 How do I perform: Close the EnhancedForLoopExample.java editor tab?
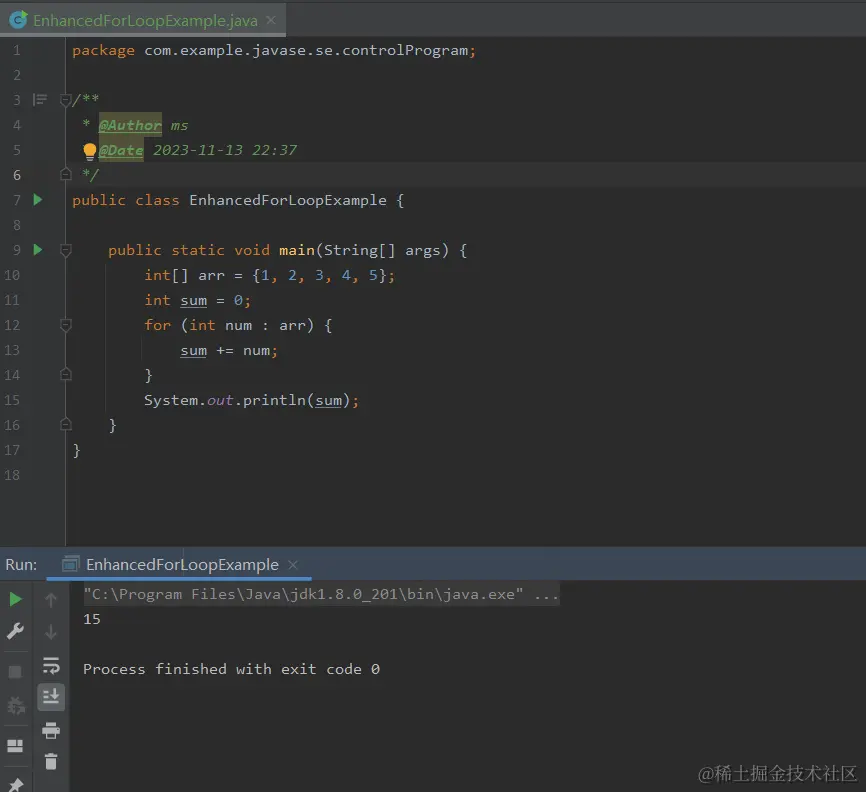click(x=271, y=20)
